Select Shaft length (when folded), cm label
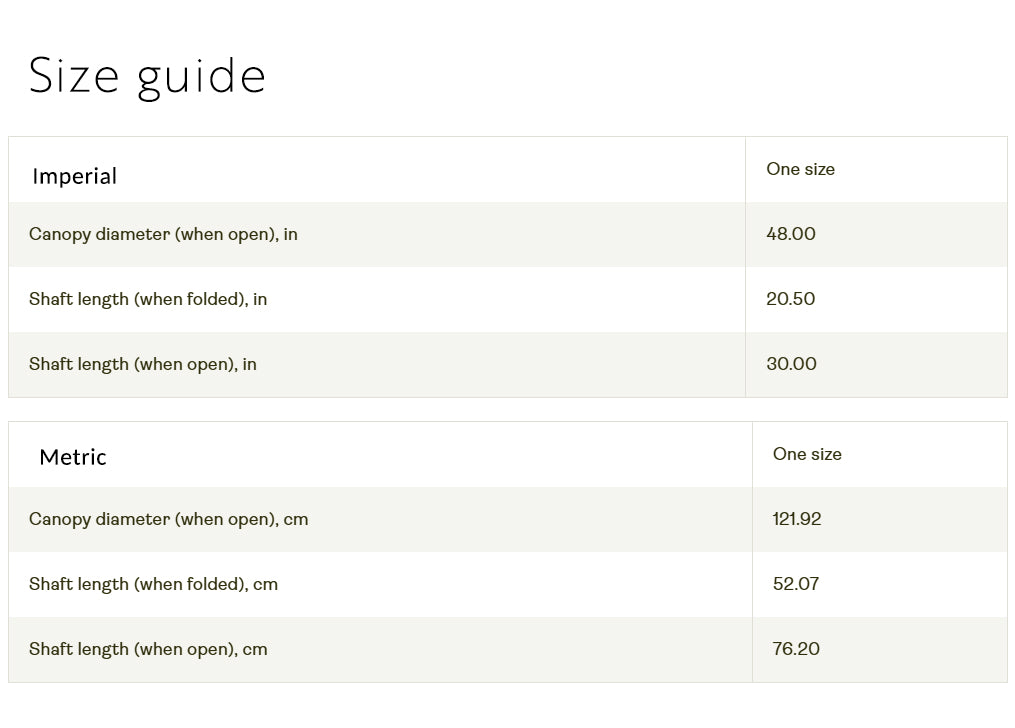Viewport: 1015px width, 728px height. (x=153, y=584)
